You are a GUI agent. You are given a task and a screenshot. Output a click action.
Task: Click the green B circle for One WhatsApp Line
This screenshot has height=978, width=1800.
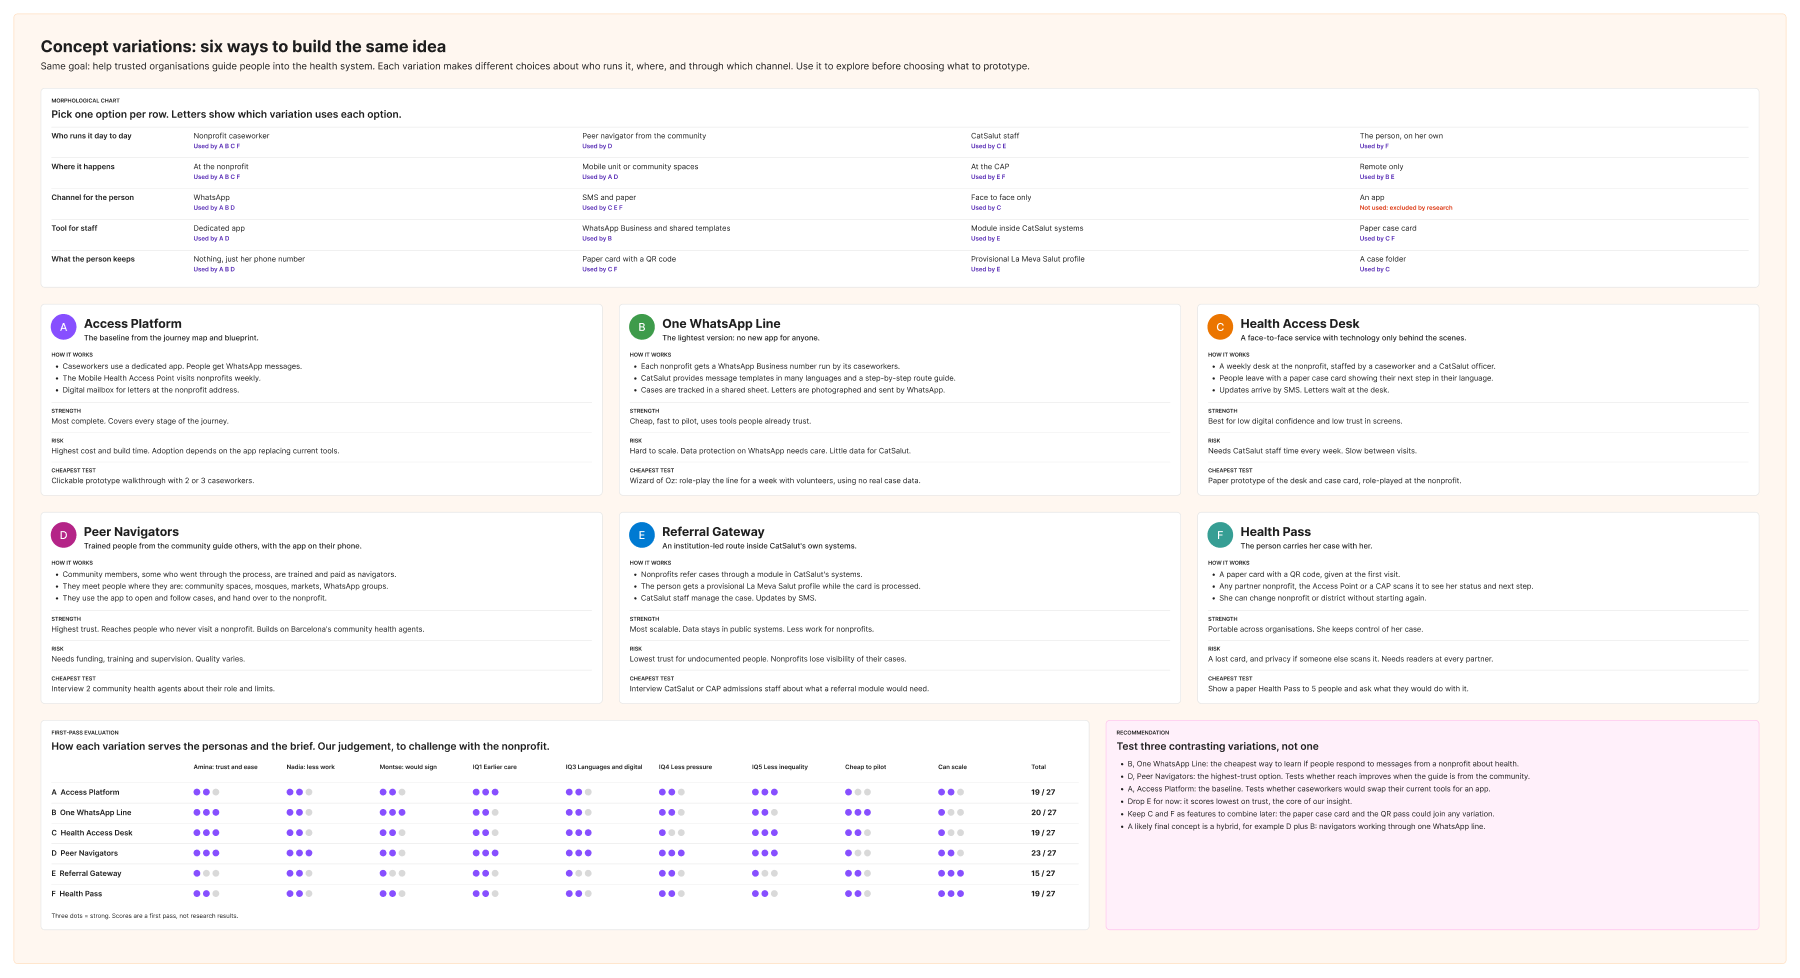click(x=642, y=327)
